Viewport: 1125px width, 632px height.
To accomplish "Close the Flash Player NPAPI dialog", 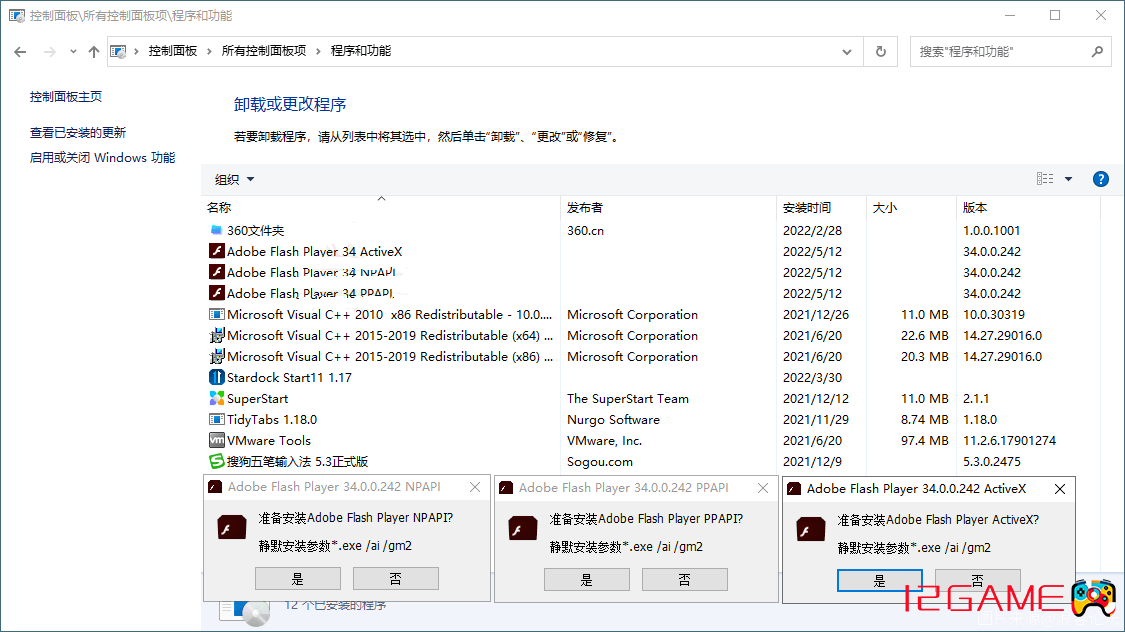I will tap(475, 487).
